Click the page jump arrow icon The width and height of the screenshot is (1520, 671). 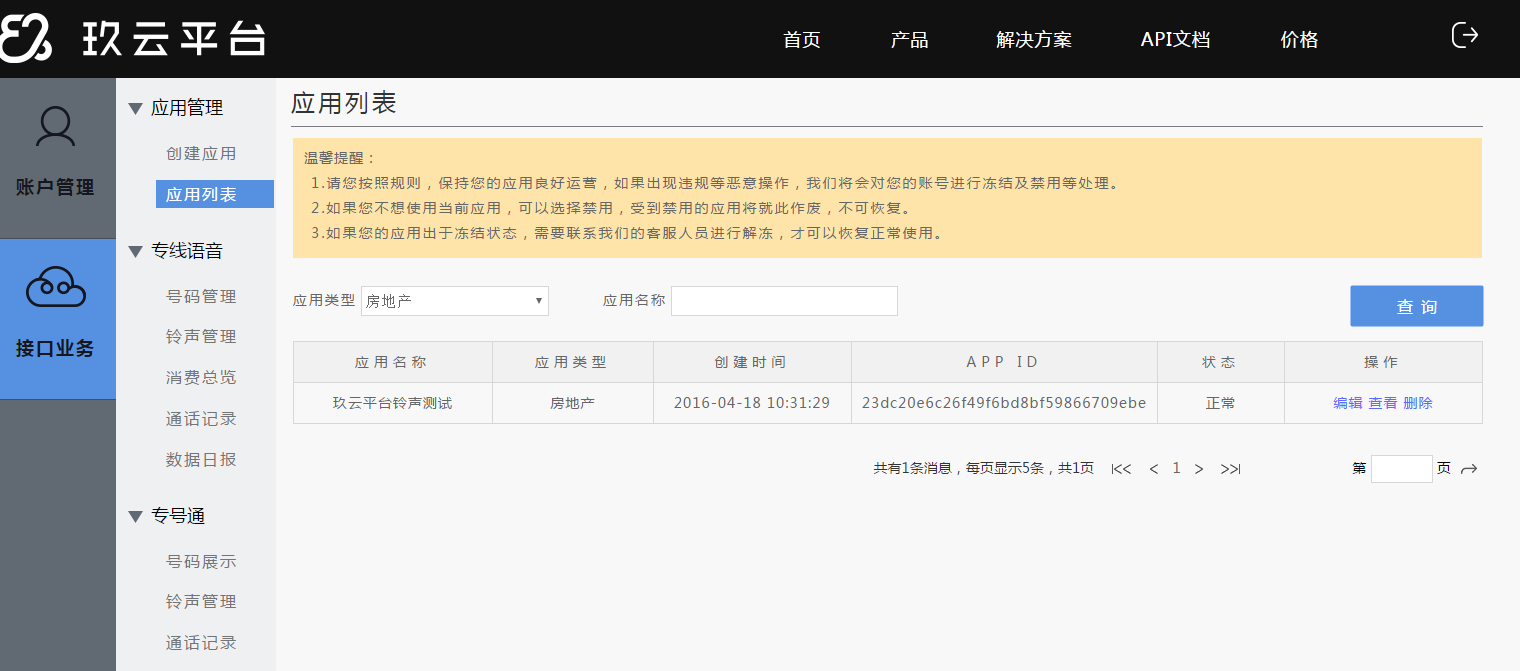click(1469, 469)
